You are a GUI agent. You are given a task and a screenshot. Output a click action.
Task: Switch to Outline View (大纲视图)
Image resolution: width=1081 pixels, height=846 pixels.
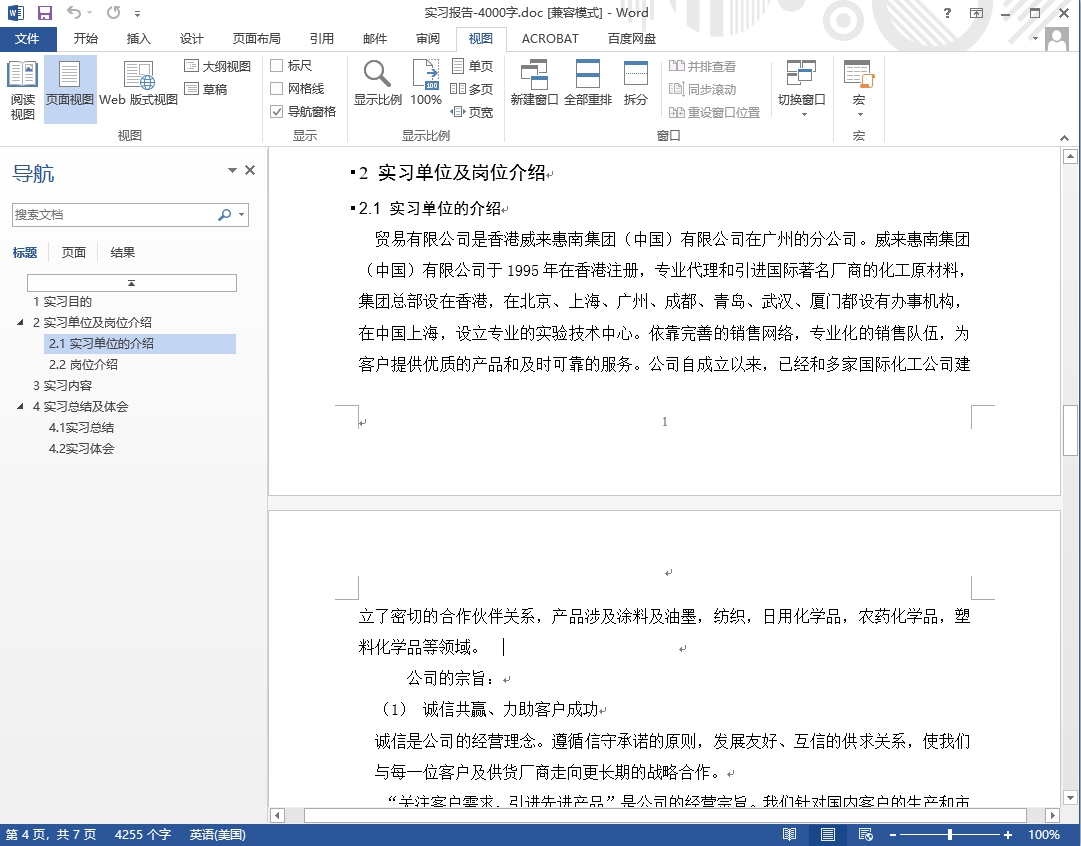coord(218,66)
